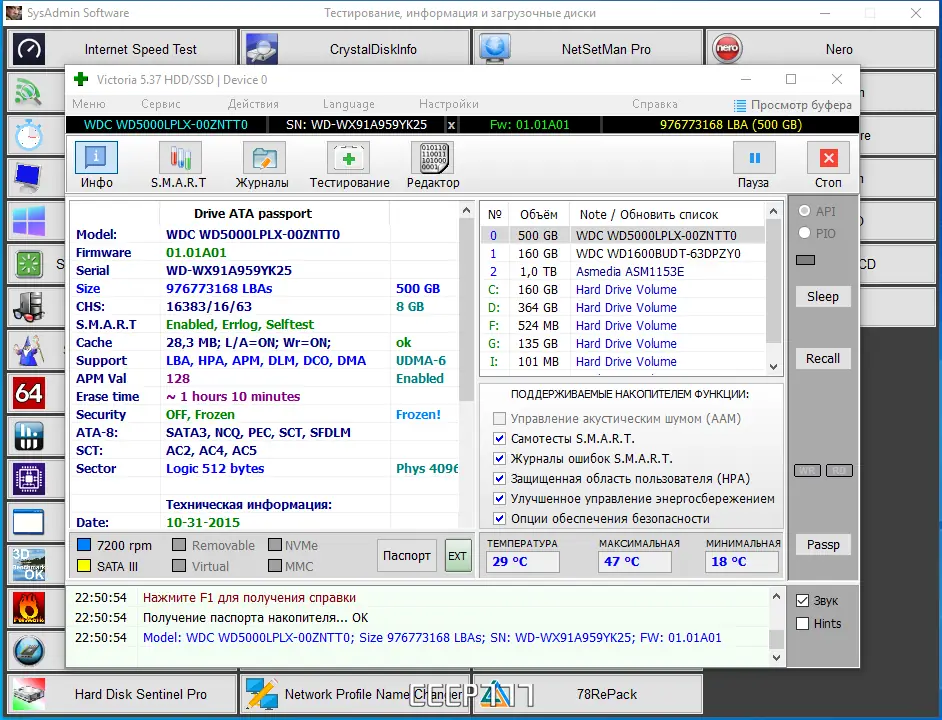The width and height of the screenshot is (942, 720).
Task: Click the Просмотр буфера list icon
Action: [x=740, y=105]
